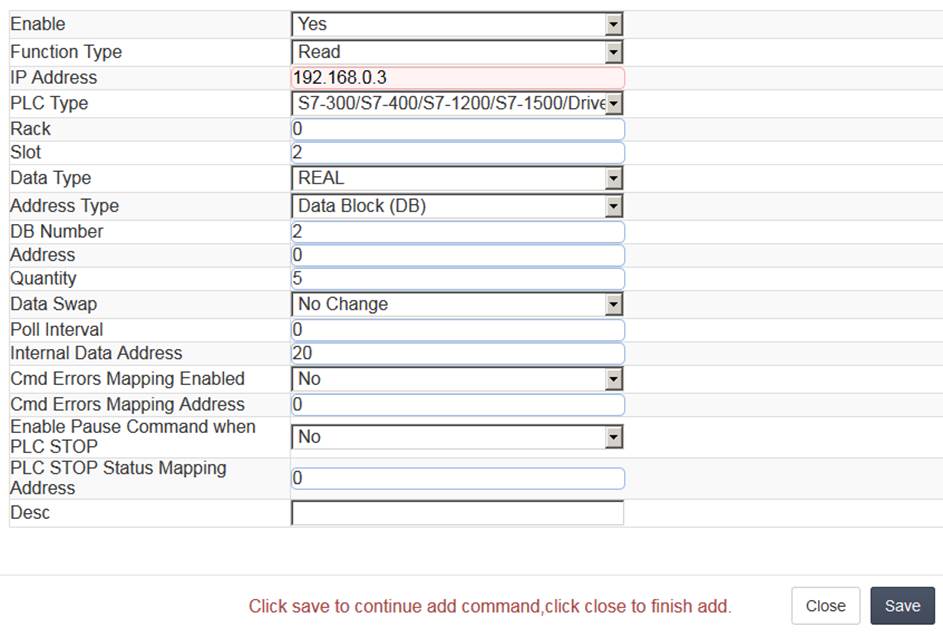Image resolution: width=943 pixels, height=637 pixels.
Task: Expand the Function Type dropdown
Action: point(457,52)
